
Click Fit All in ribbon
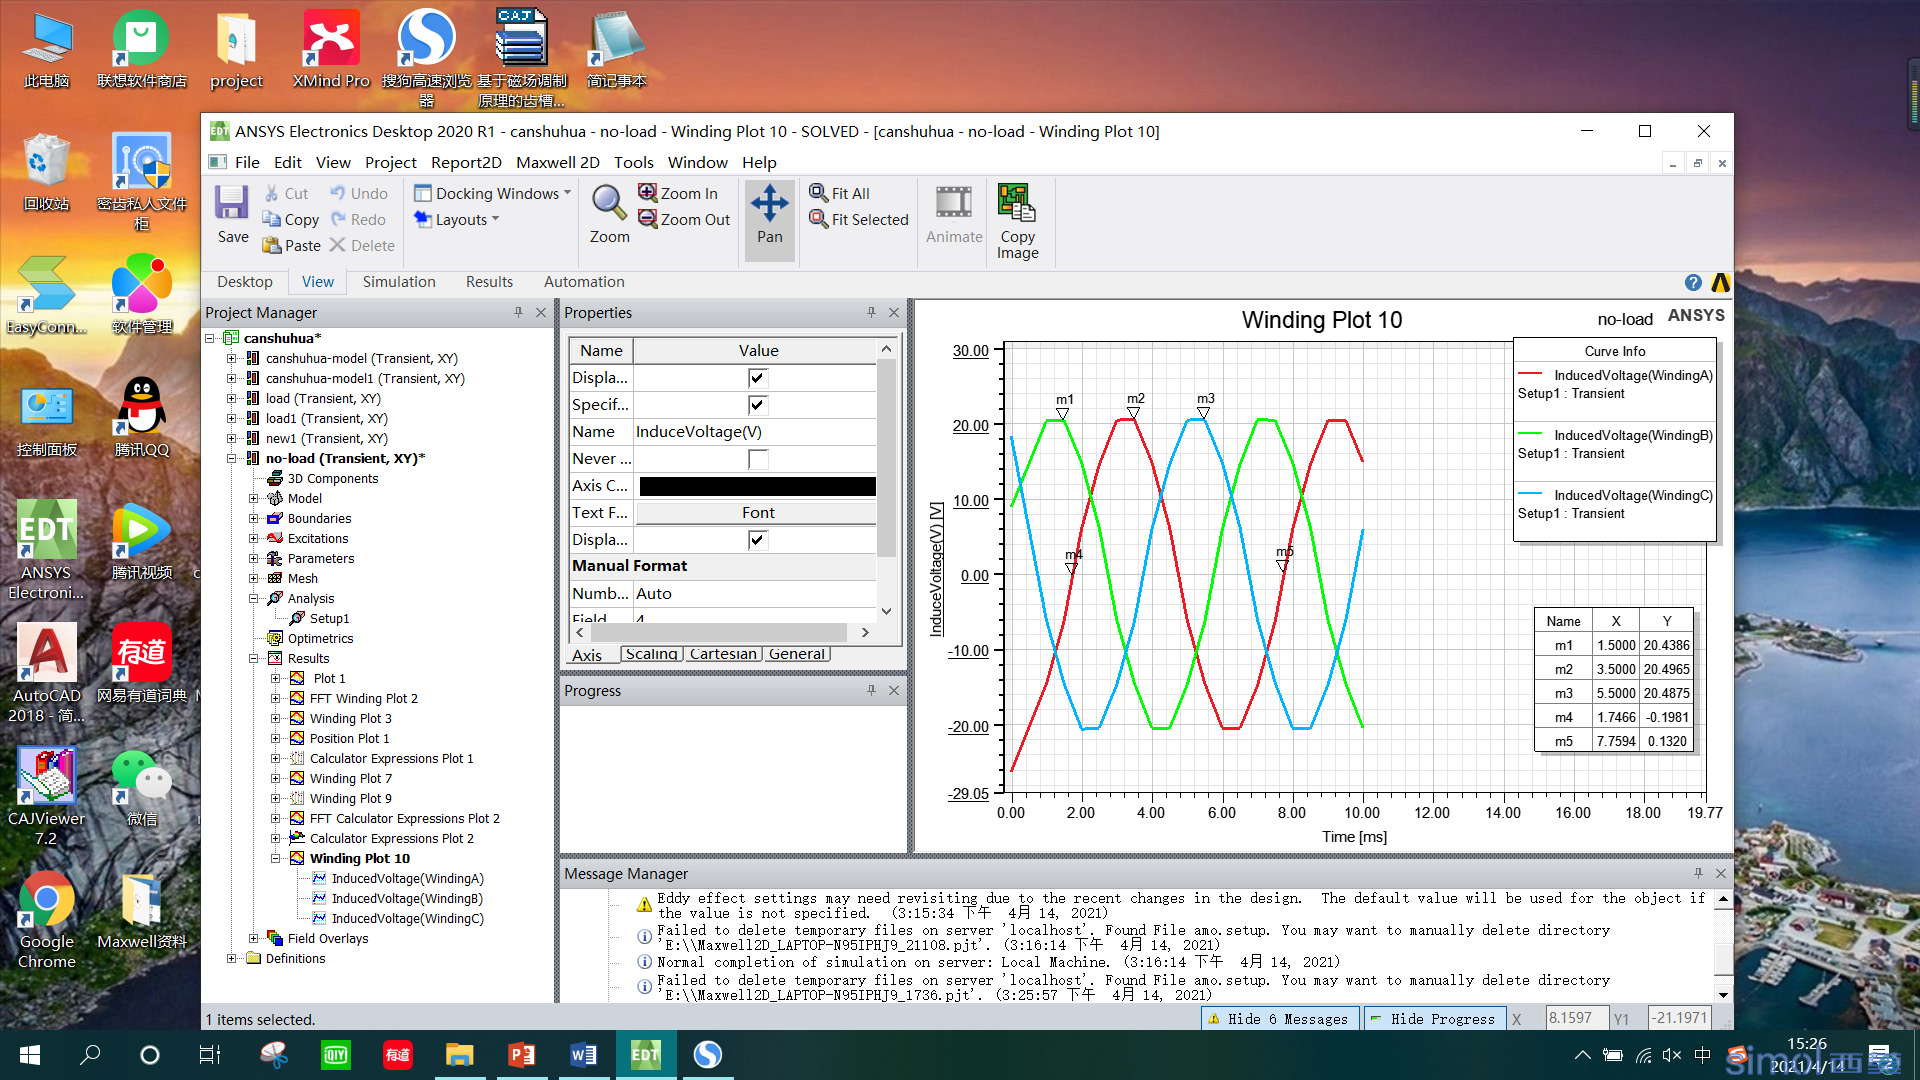(840, 193)
